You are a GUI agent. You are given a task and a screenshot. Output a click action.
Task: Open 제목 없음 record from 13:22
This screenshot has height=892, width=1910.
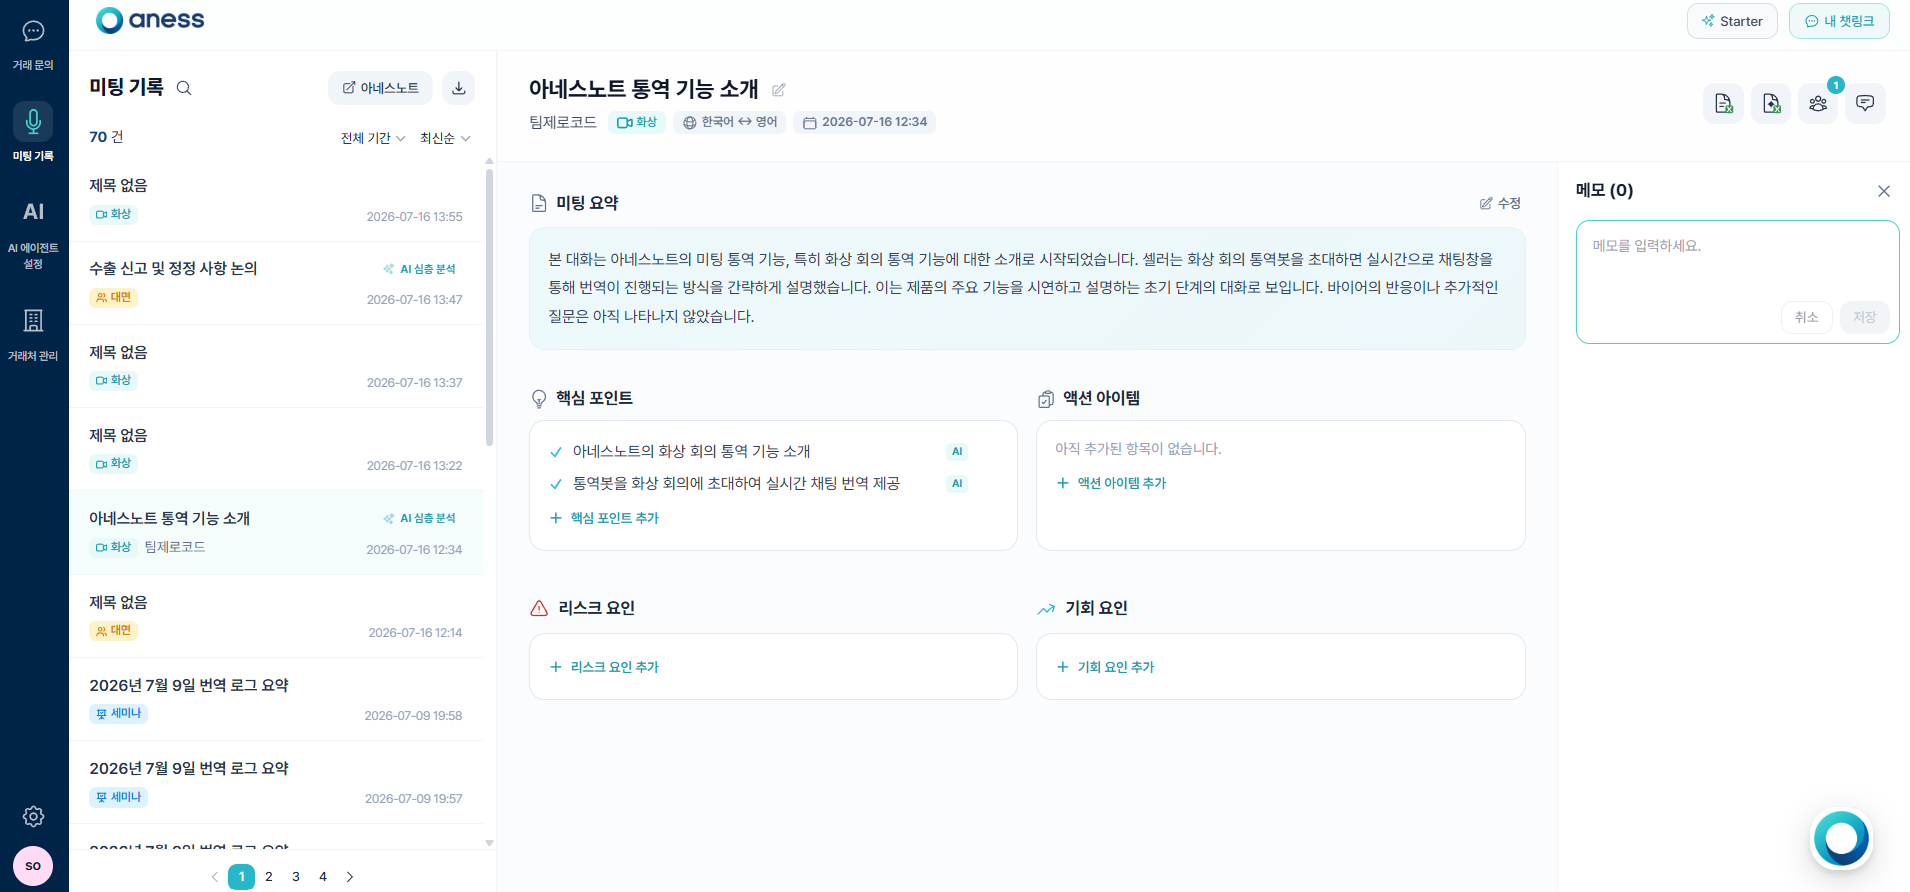click(x=276, y=449)
